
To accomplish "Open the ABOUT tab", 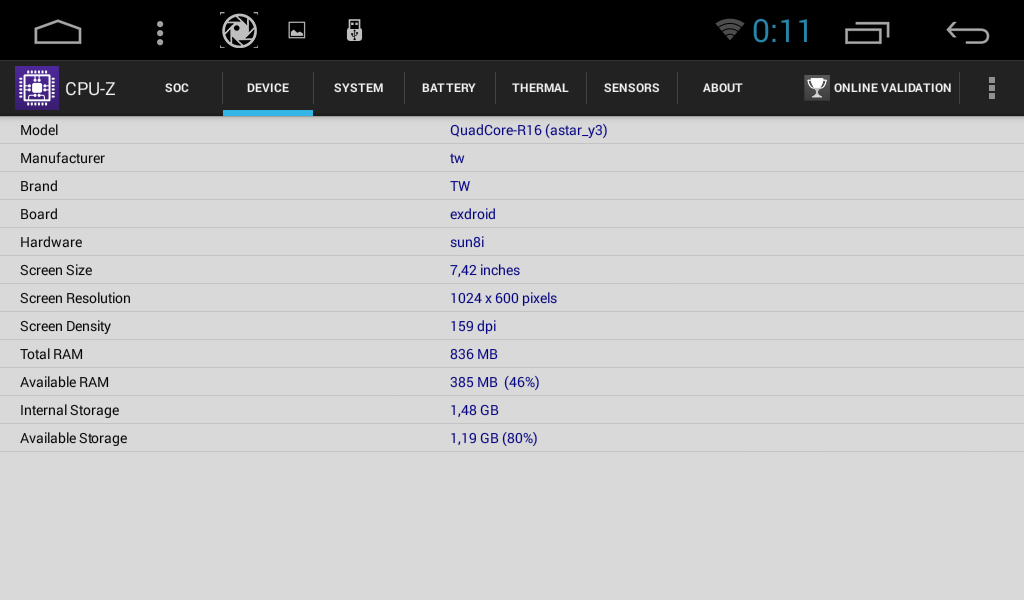I will [x=722, y=88].
